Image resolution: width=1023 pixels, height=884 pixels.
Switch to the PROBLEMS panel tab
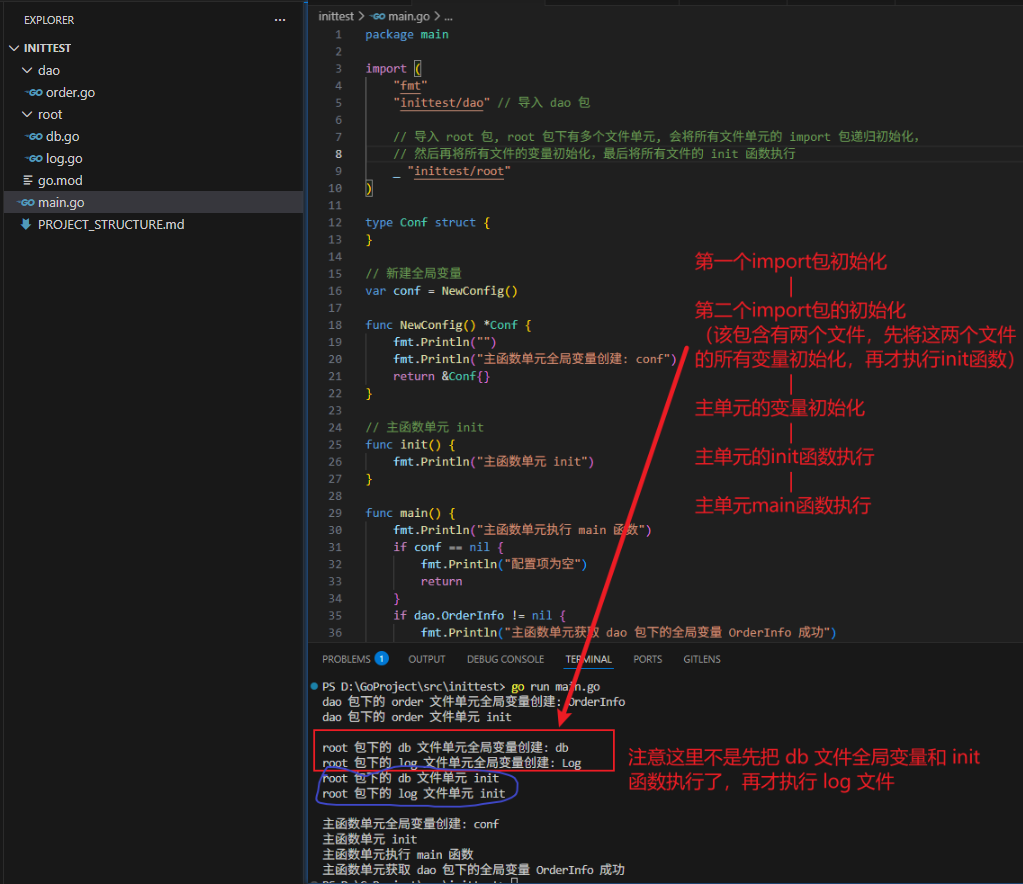click(x=346, y=659)
